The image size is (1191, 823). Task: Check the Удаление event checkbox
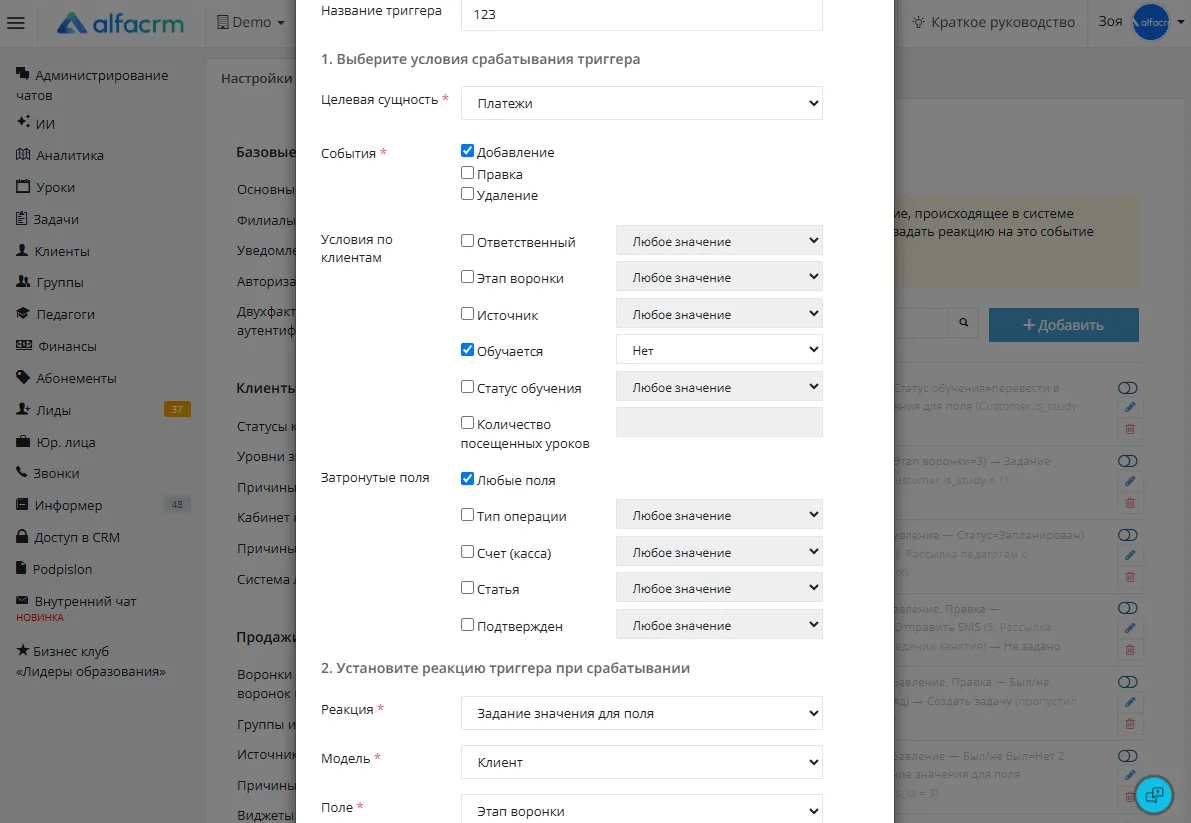467,194
